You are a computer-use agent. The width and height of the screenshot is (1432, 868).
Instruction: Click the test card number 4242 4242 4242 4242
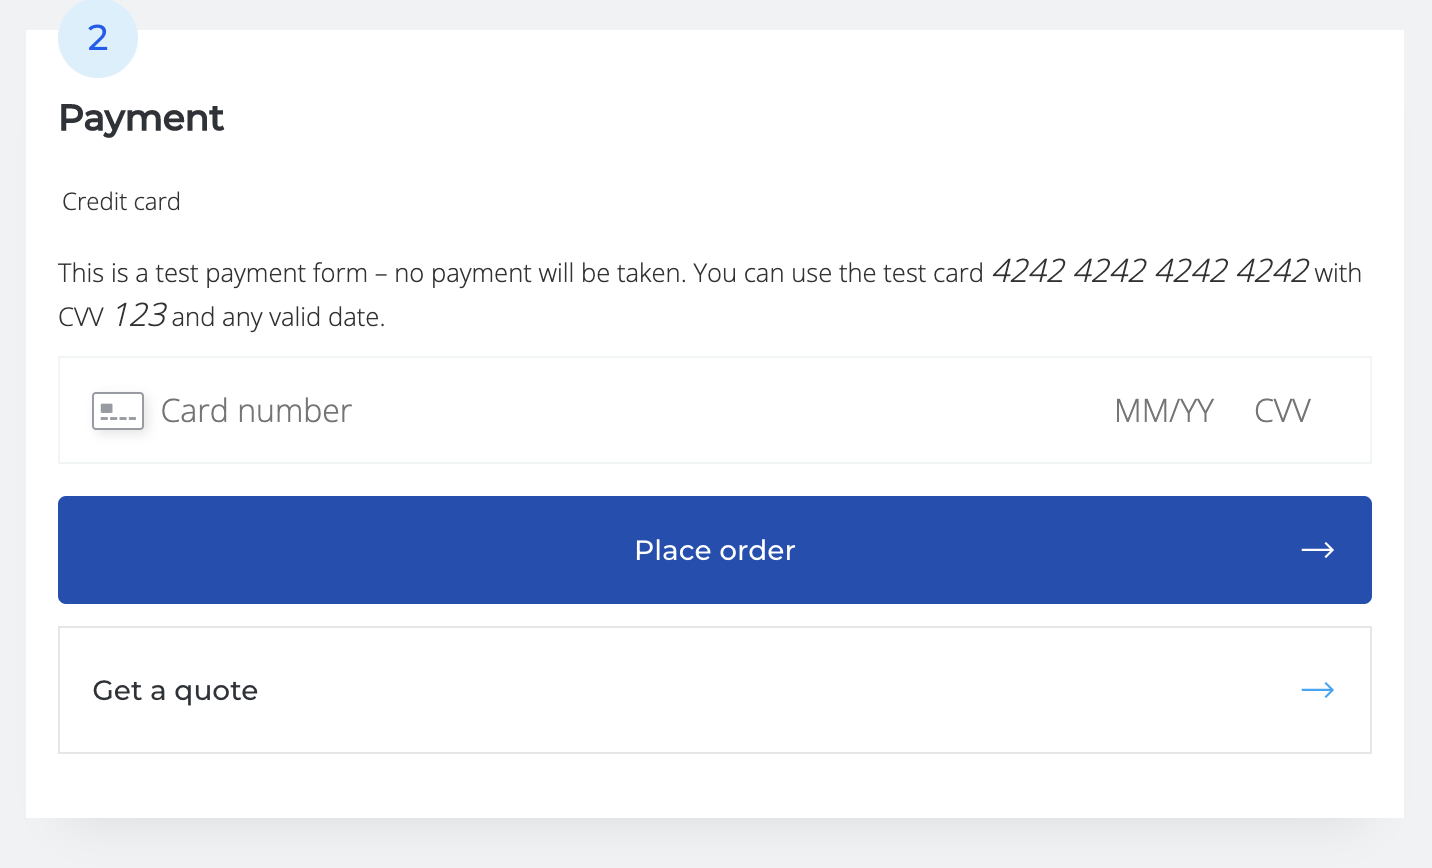click(x=1150, y=271)
